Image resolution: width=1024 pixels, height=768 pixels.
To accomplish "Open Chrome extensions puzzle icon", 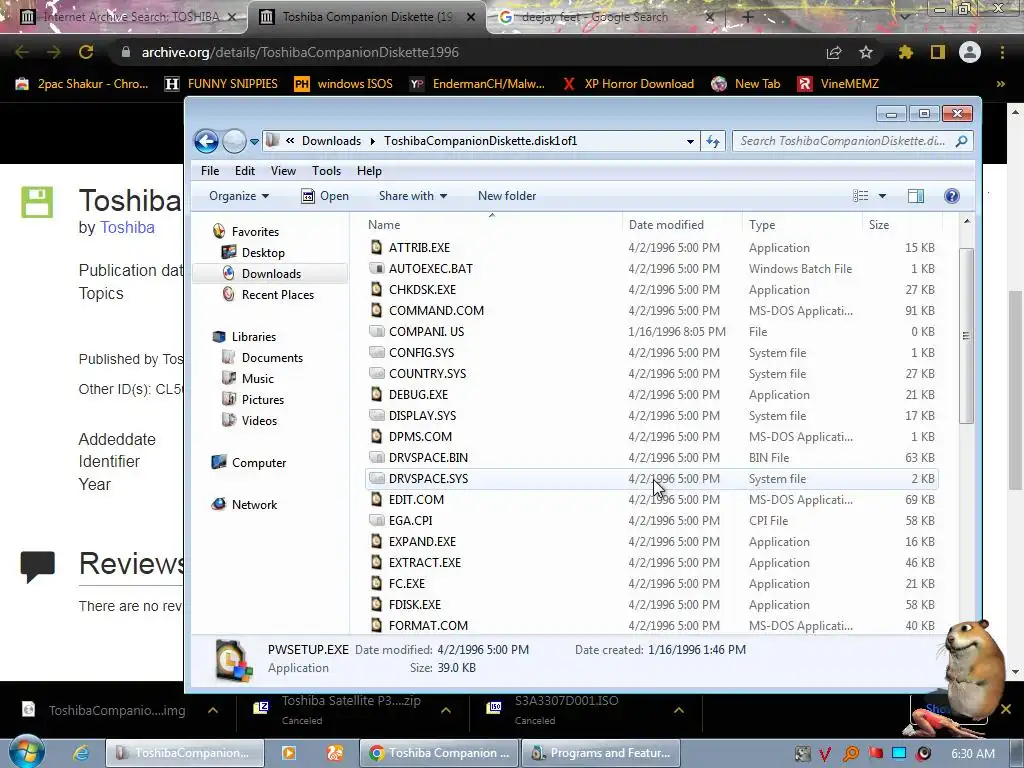I will [905, 52].
